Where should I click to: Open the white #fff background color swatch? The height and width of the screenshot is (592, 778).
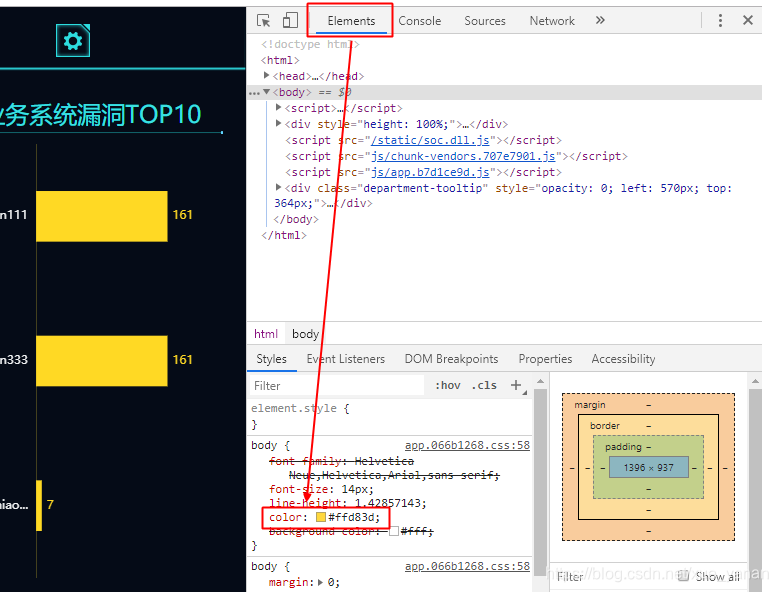coord(394,531)
